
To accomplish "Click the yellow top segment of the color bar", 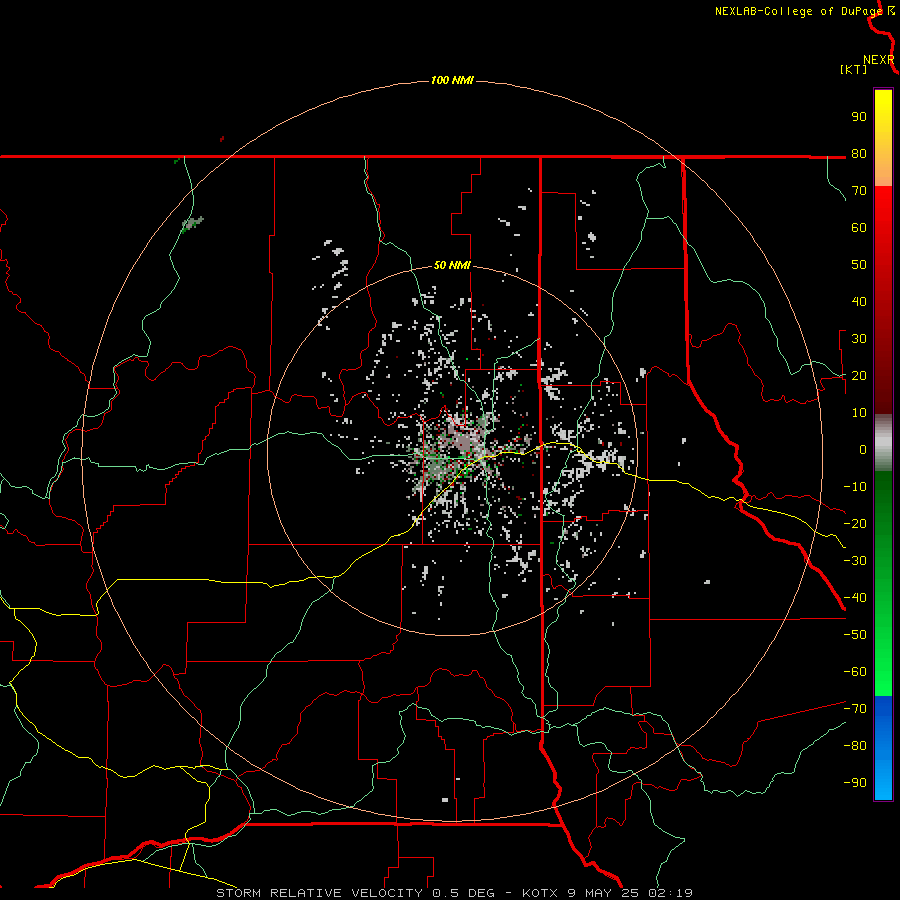I will [x=883, y=138].
